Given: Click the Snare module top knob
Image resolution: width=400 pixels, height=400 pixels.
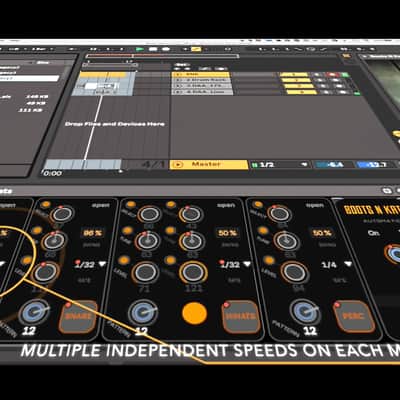Looking at the screenshot, I should (x=62, y=214).
